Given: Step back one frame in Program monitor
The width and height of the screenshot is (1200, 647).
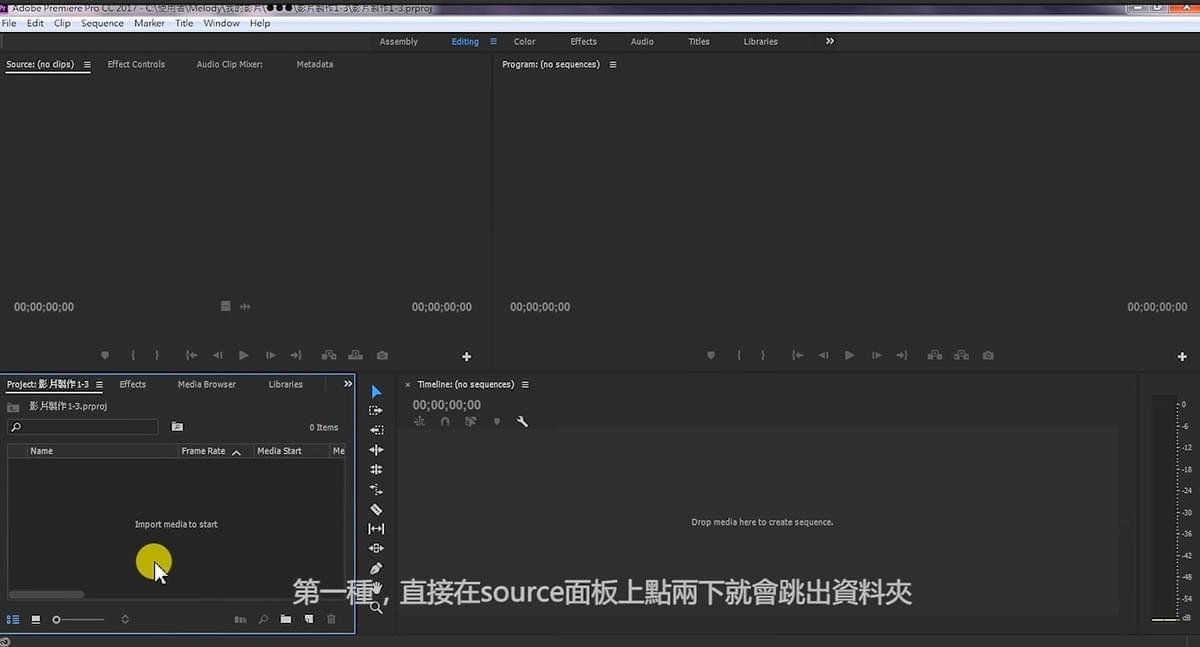Looking at the screenshot, I should tap(823, 355).
